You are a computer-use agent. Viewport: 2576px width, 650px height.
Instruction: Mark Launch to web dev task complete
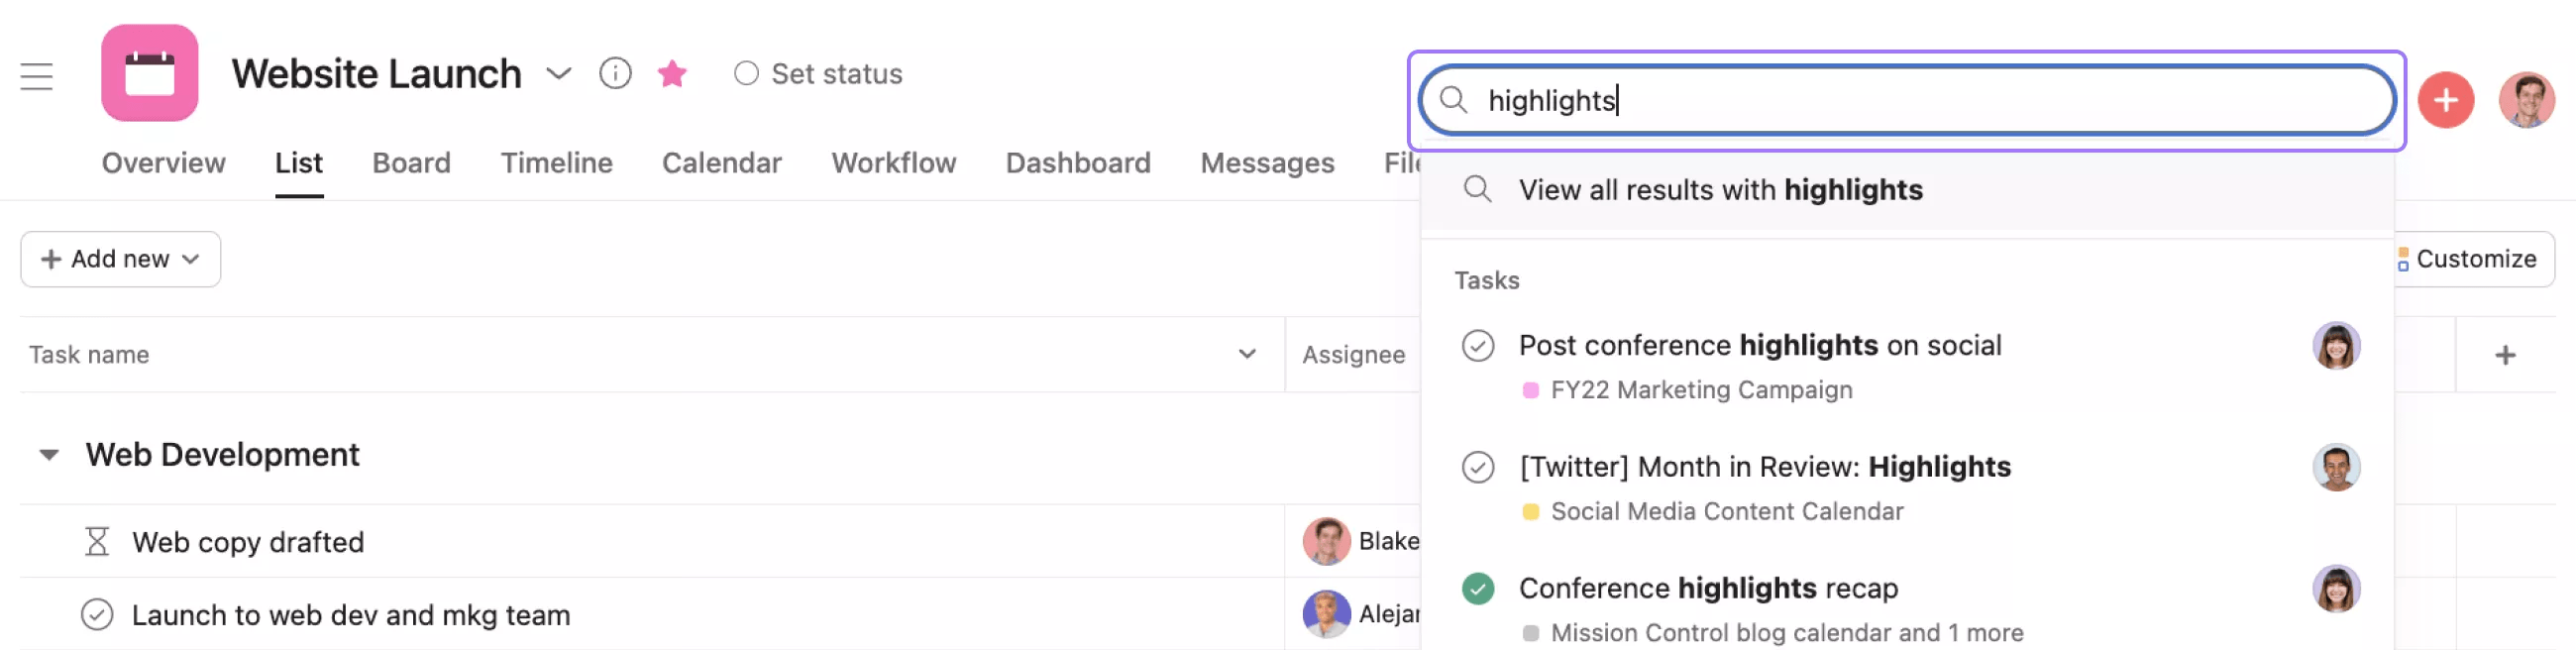97,615
